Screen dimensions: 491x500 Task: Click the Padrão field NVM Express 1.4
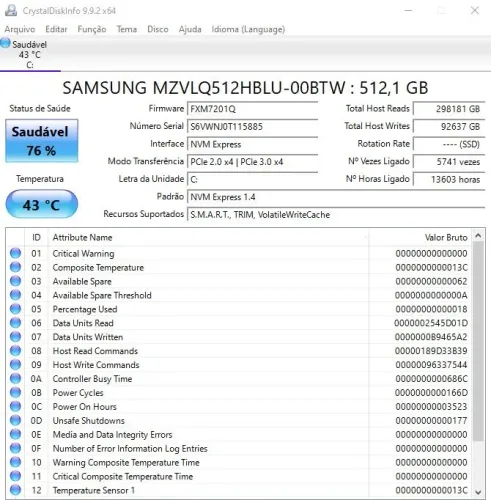click(336, 197)
